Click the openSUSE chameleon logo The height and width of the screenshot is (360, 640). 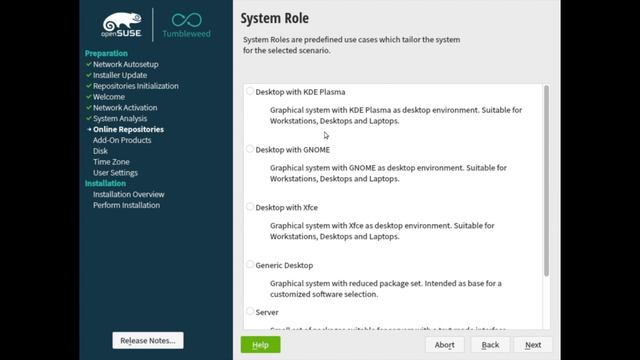tap(122, 25)
